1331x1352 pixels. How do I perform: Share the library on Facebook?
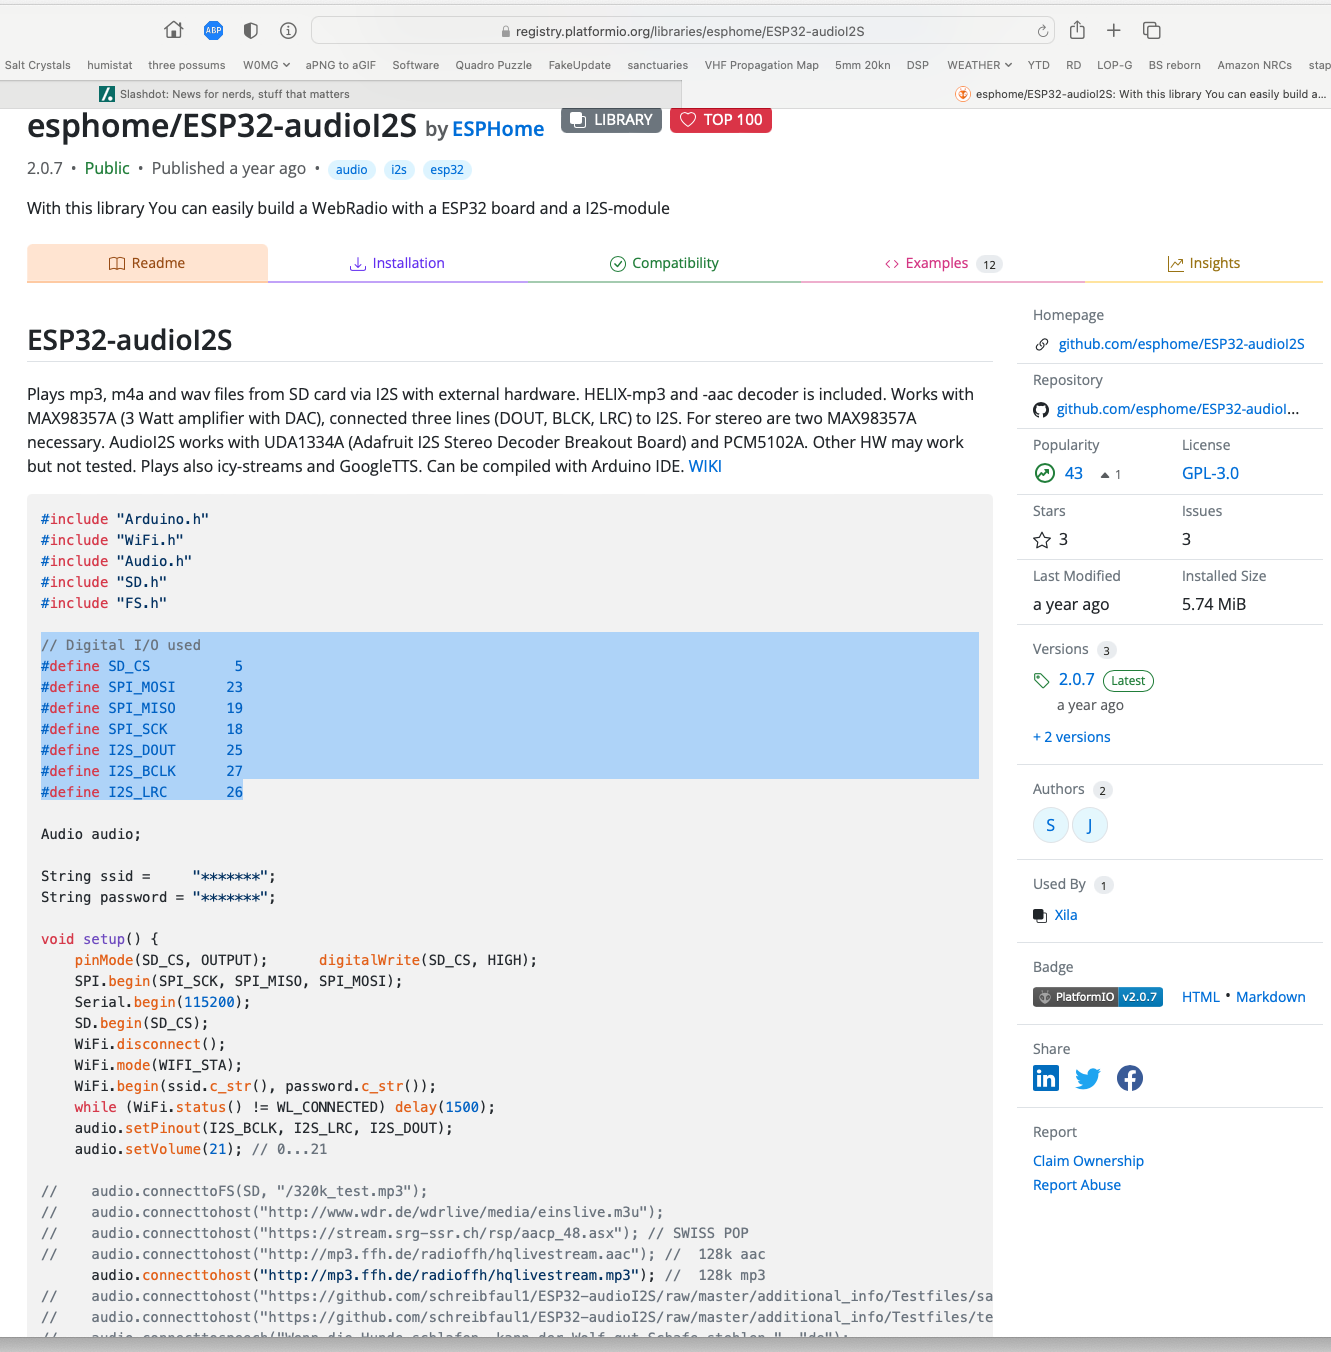(x=1130, y=1078)
